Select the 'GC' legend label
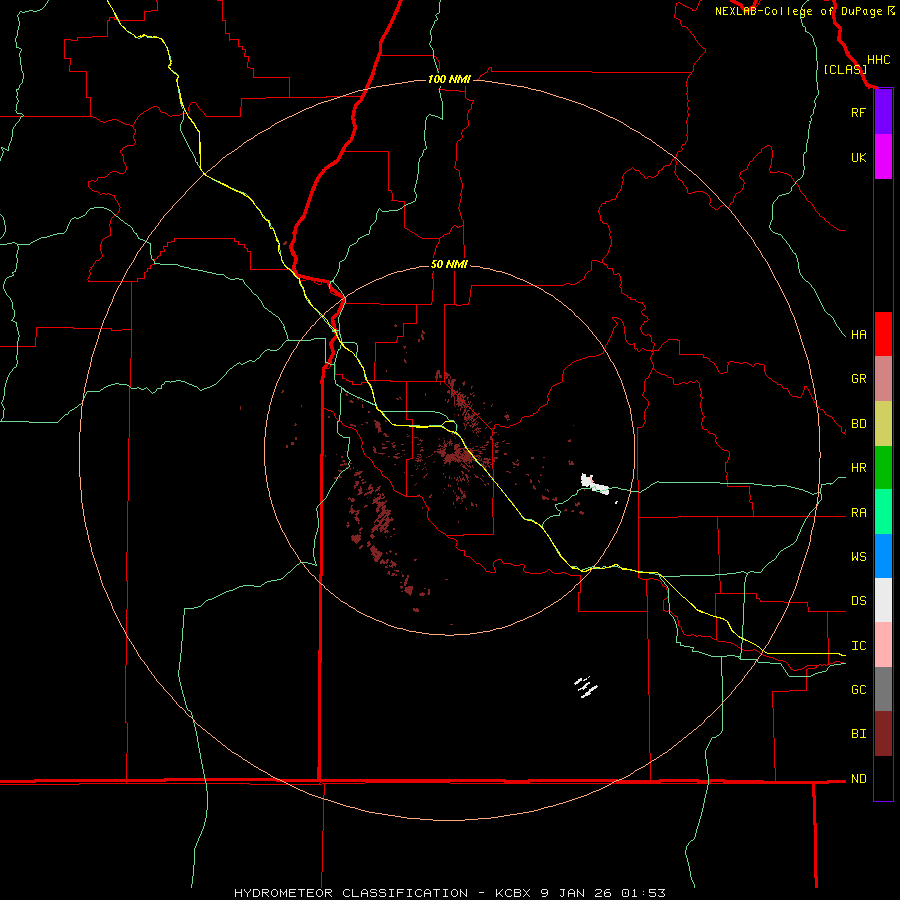 tap(858, 690)
